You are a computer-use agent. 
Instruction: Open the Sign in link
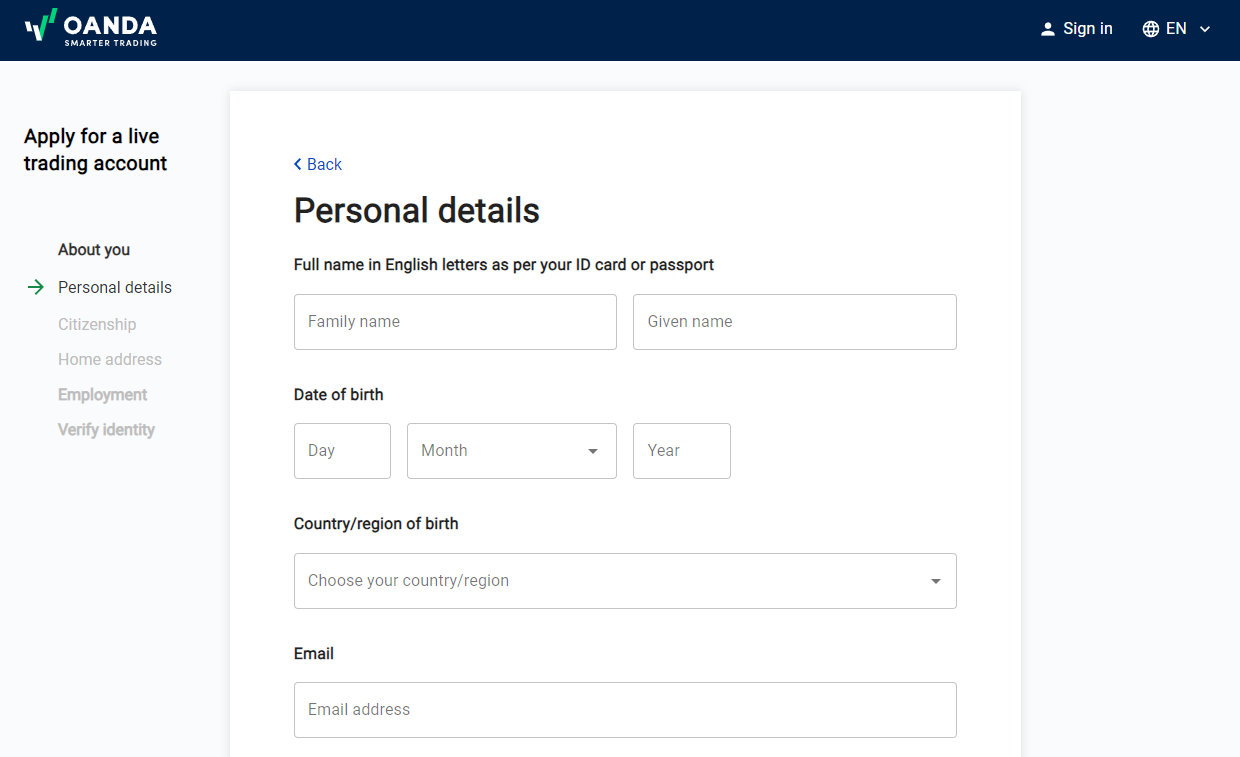[1088, 29]
